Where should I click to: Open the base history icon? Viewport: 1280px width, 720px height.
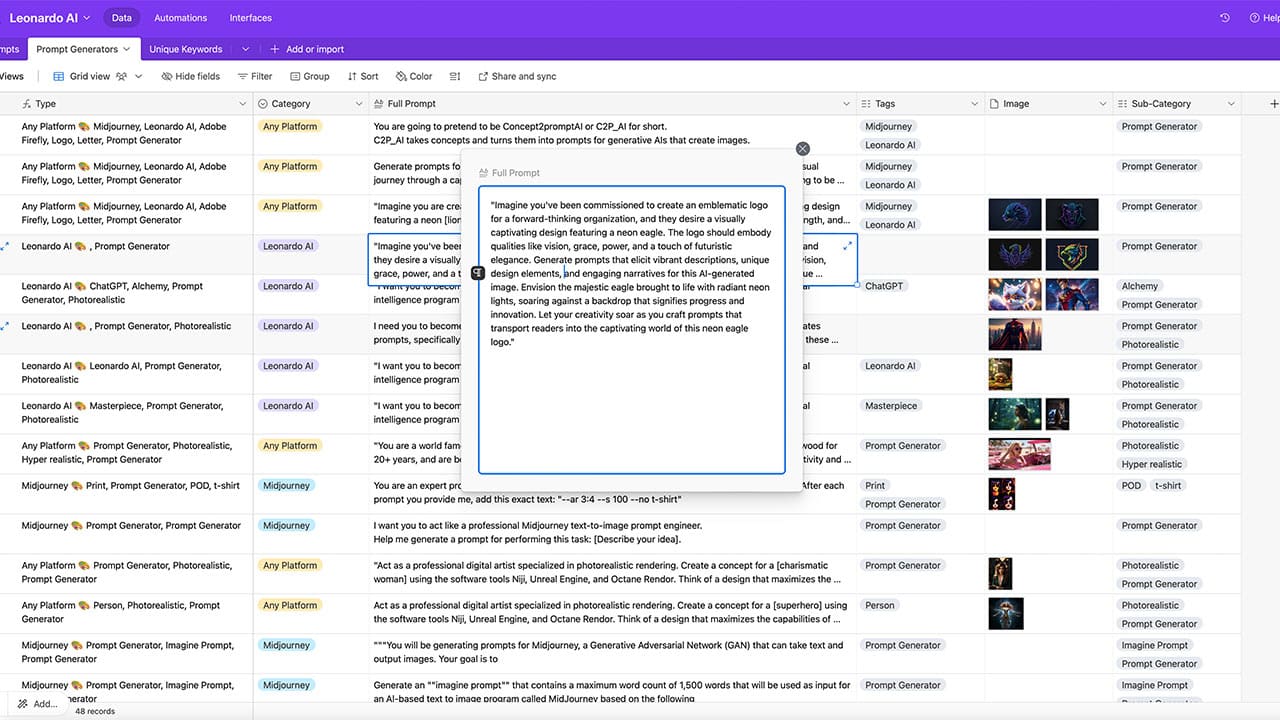coord(1225,18)
